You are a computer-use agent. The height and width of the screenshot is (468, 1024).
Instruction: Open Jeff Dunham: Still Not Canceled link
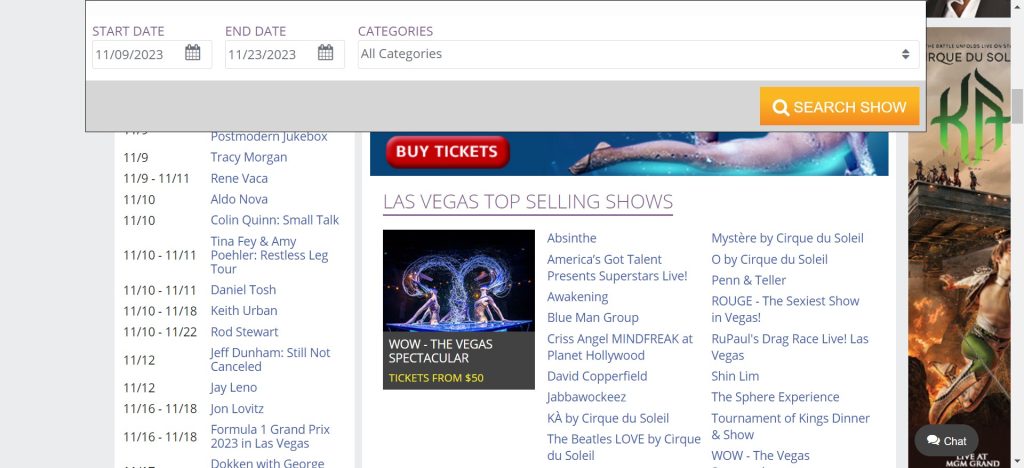270,360
